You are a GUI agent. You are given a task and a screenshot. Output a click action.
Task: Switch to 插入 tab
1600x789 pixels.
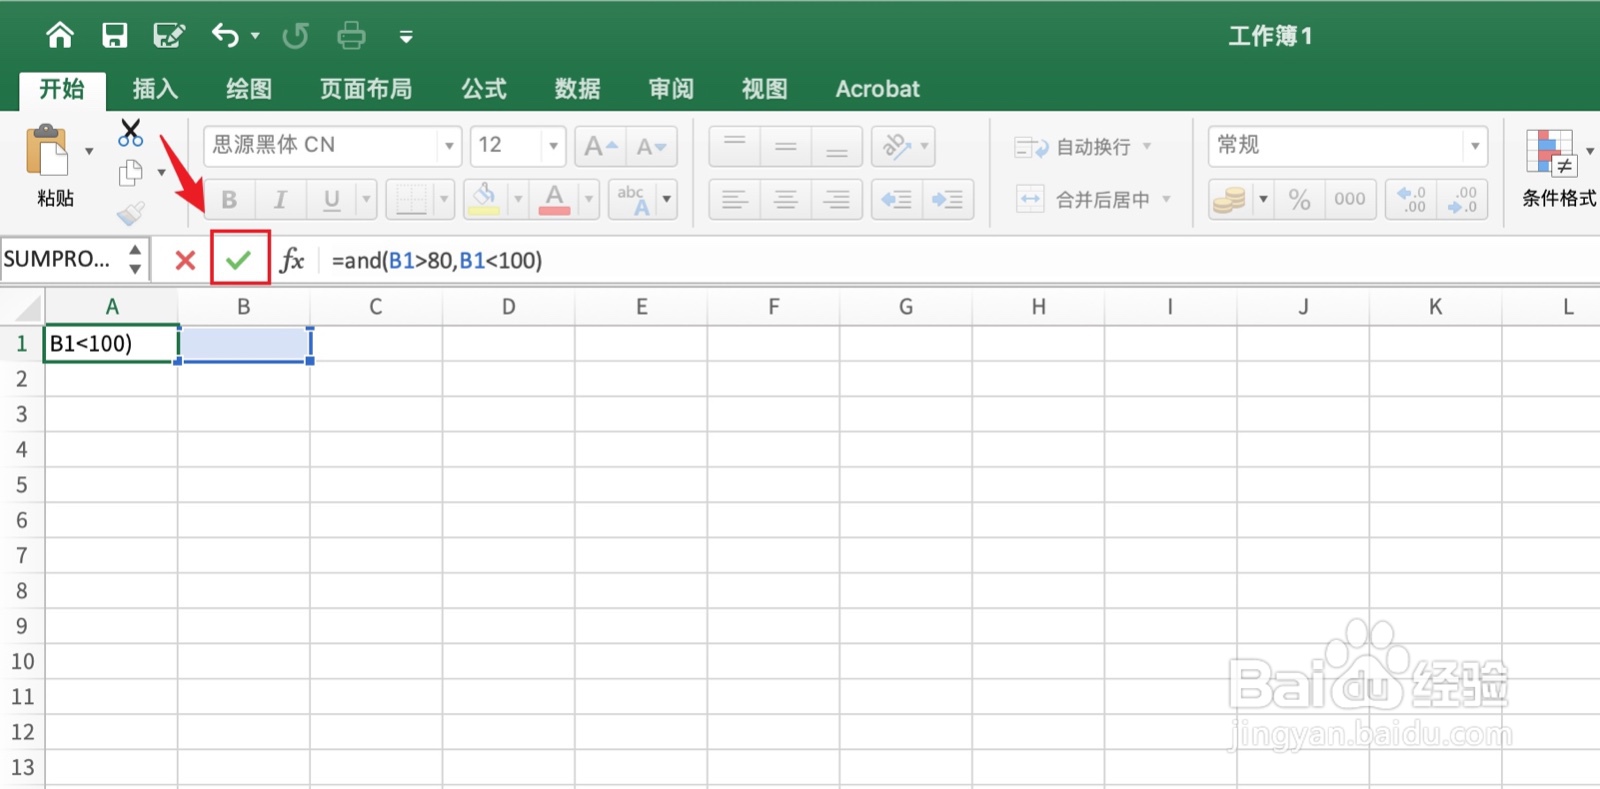click(155, 89)
